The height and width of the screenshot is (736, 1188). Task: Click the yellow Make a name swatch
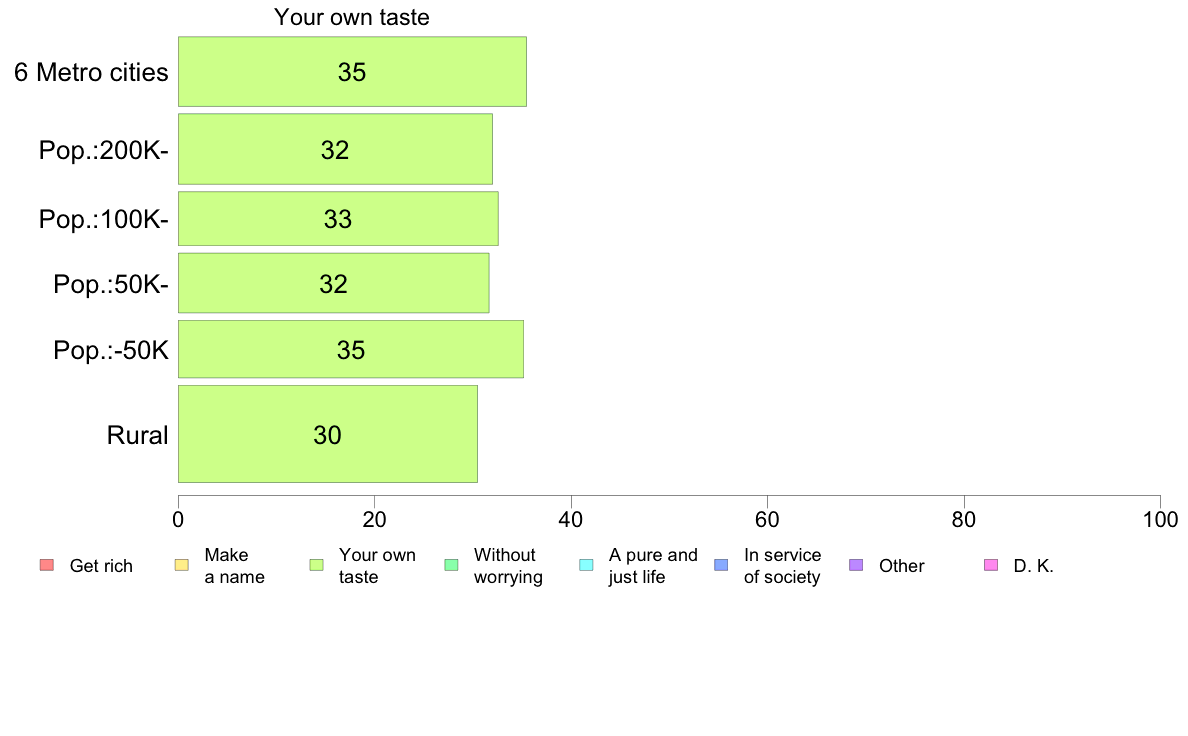tap(182, 565)
